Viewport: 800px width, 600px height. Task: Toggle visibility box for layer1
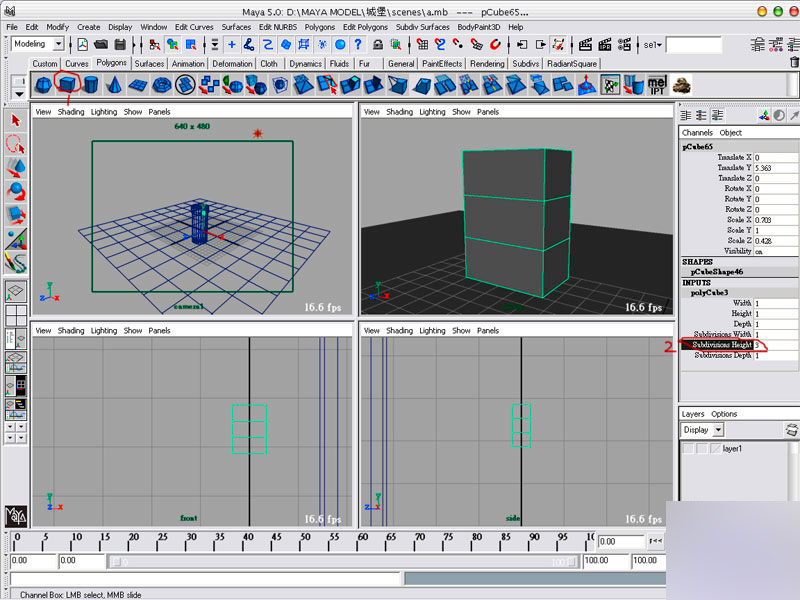pos(688,449)
